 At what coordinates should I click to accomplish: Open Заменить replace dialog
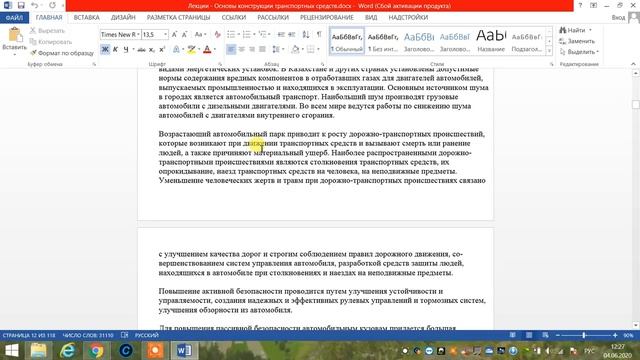pyautogui.click(x=577, y=41)
